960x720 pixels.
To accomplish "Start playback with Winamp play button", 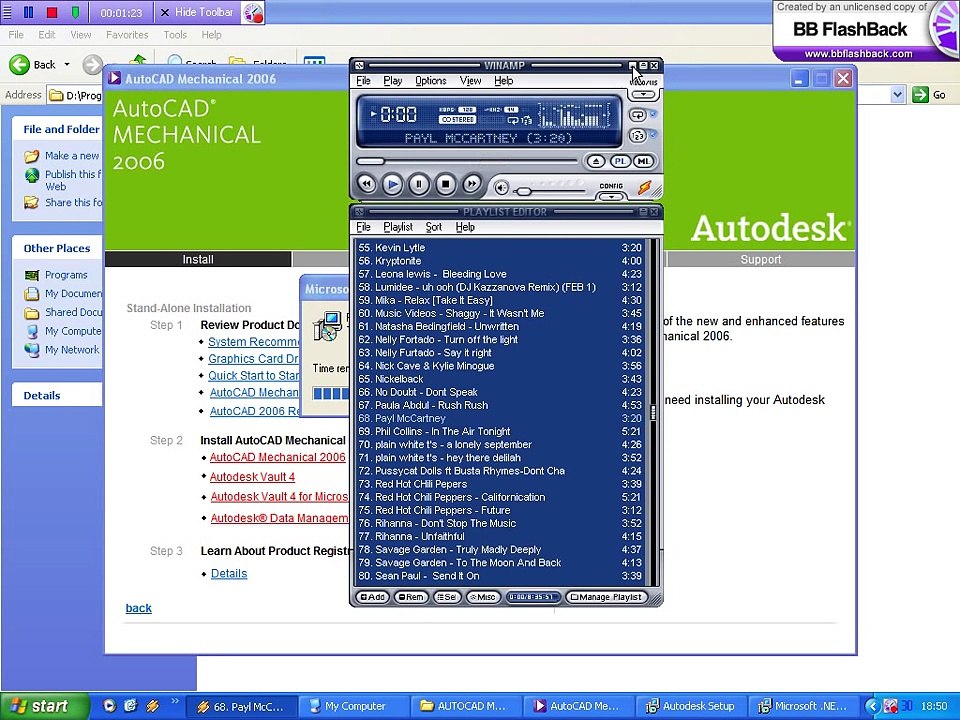I will (392, 184).
